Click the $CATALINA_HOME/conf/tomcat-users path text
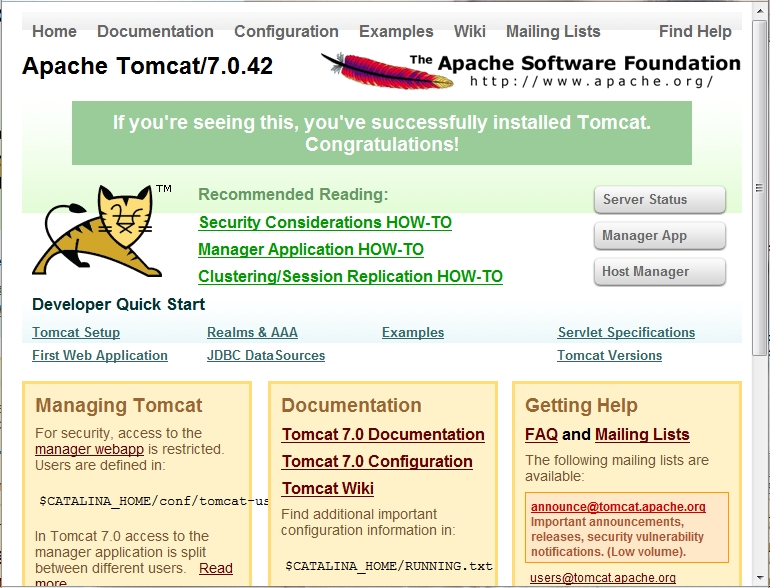Screen dimensions: 770x588 [x=154, y=501]
